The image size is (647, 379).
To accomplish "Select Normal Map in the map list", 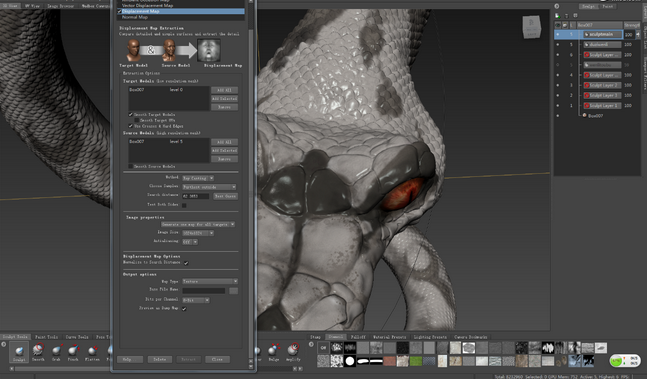I will (x=135, y=17).
